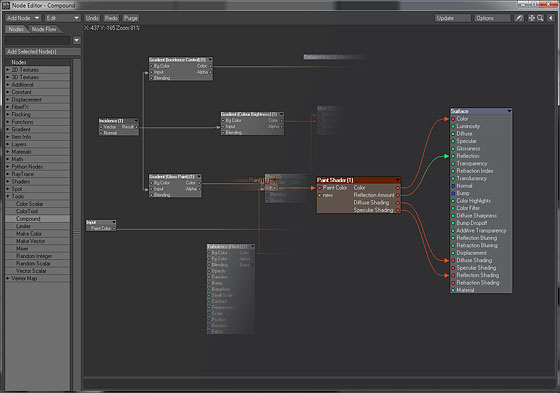Select the Gradient (Gloss Paint) node title

point(172,177)
